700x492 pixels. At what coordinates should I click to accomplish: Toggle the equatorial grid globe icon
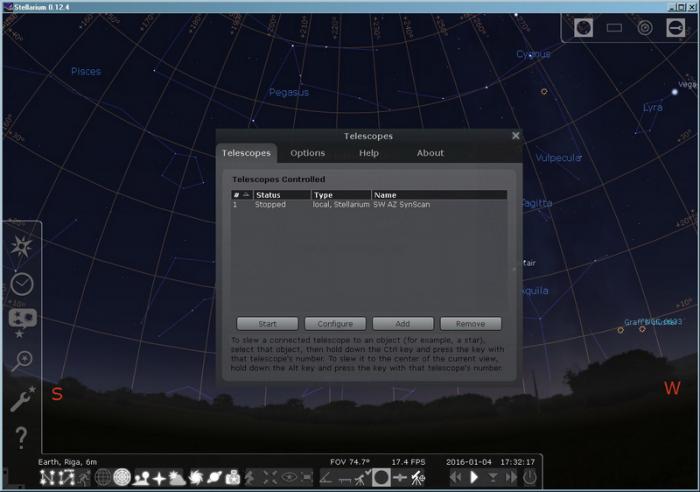(102, 478)
